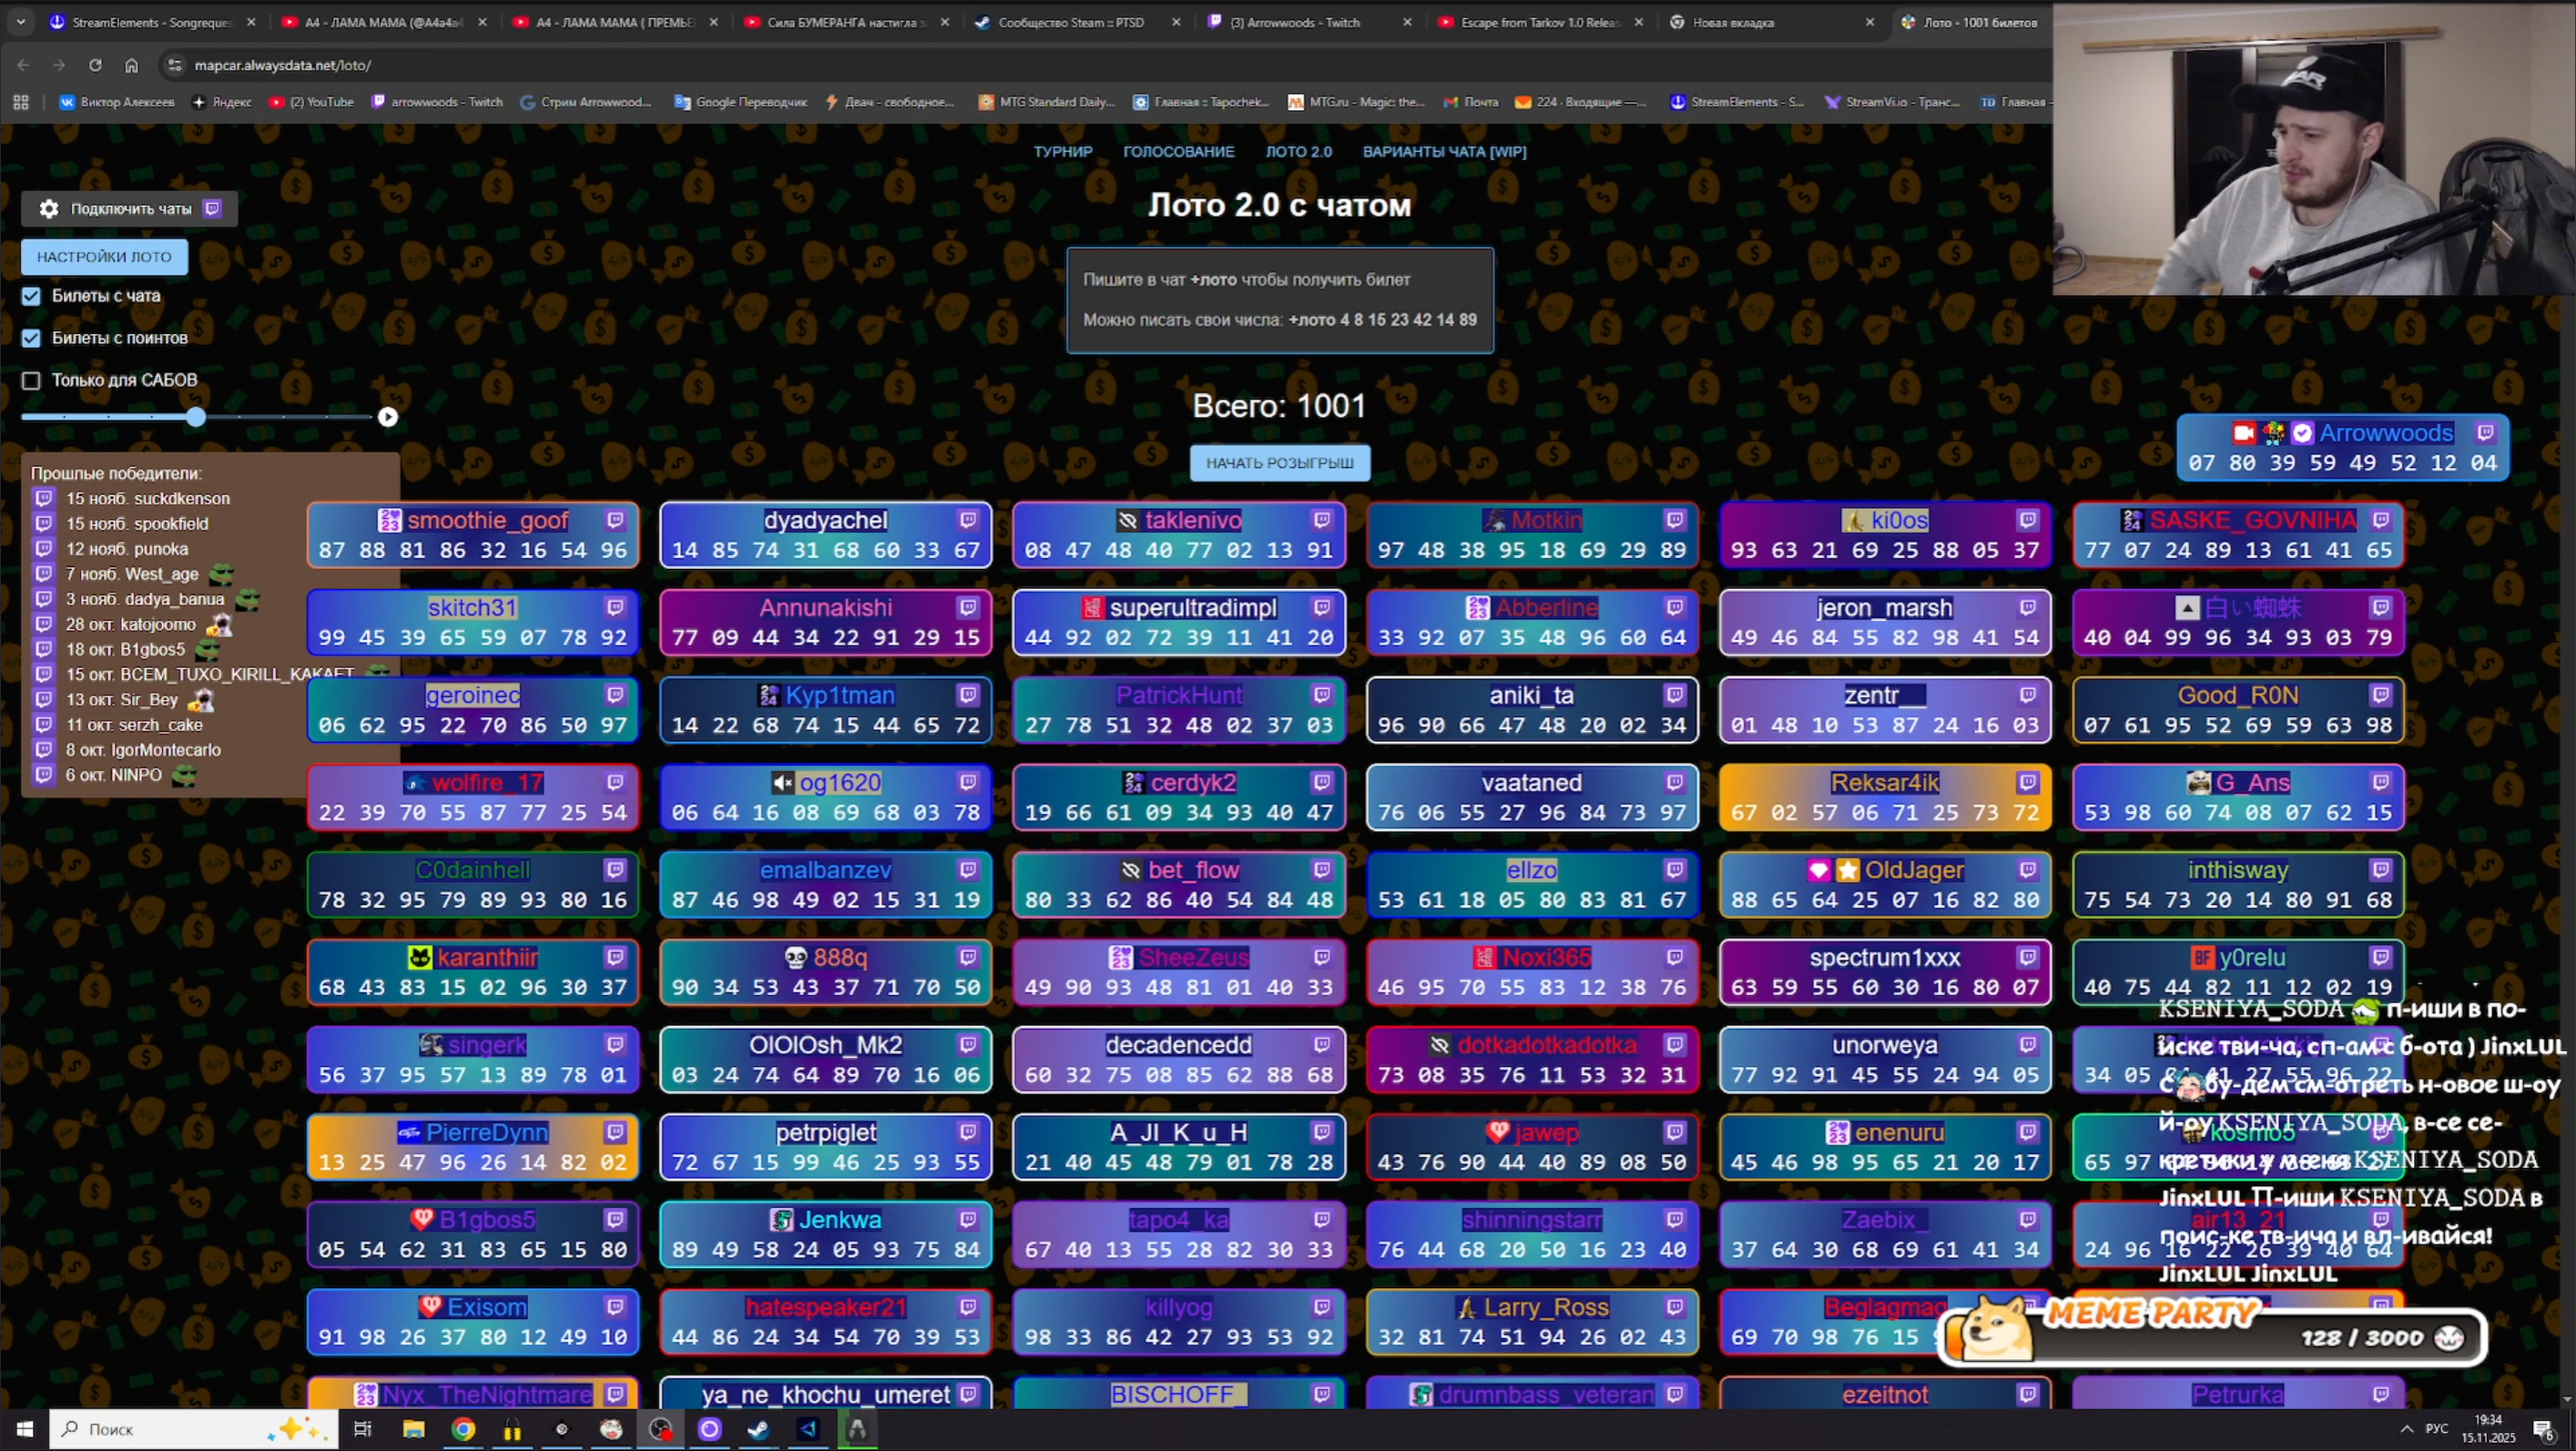
Task: Open the site info control in the address bar
Action: tap(175, 65)
